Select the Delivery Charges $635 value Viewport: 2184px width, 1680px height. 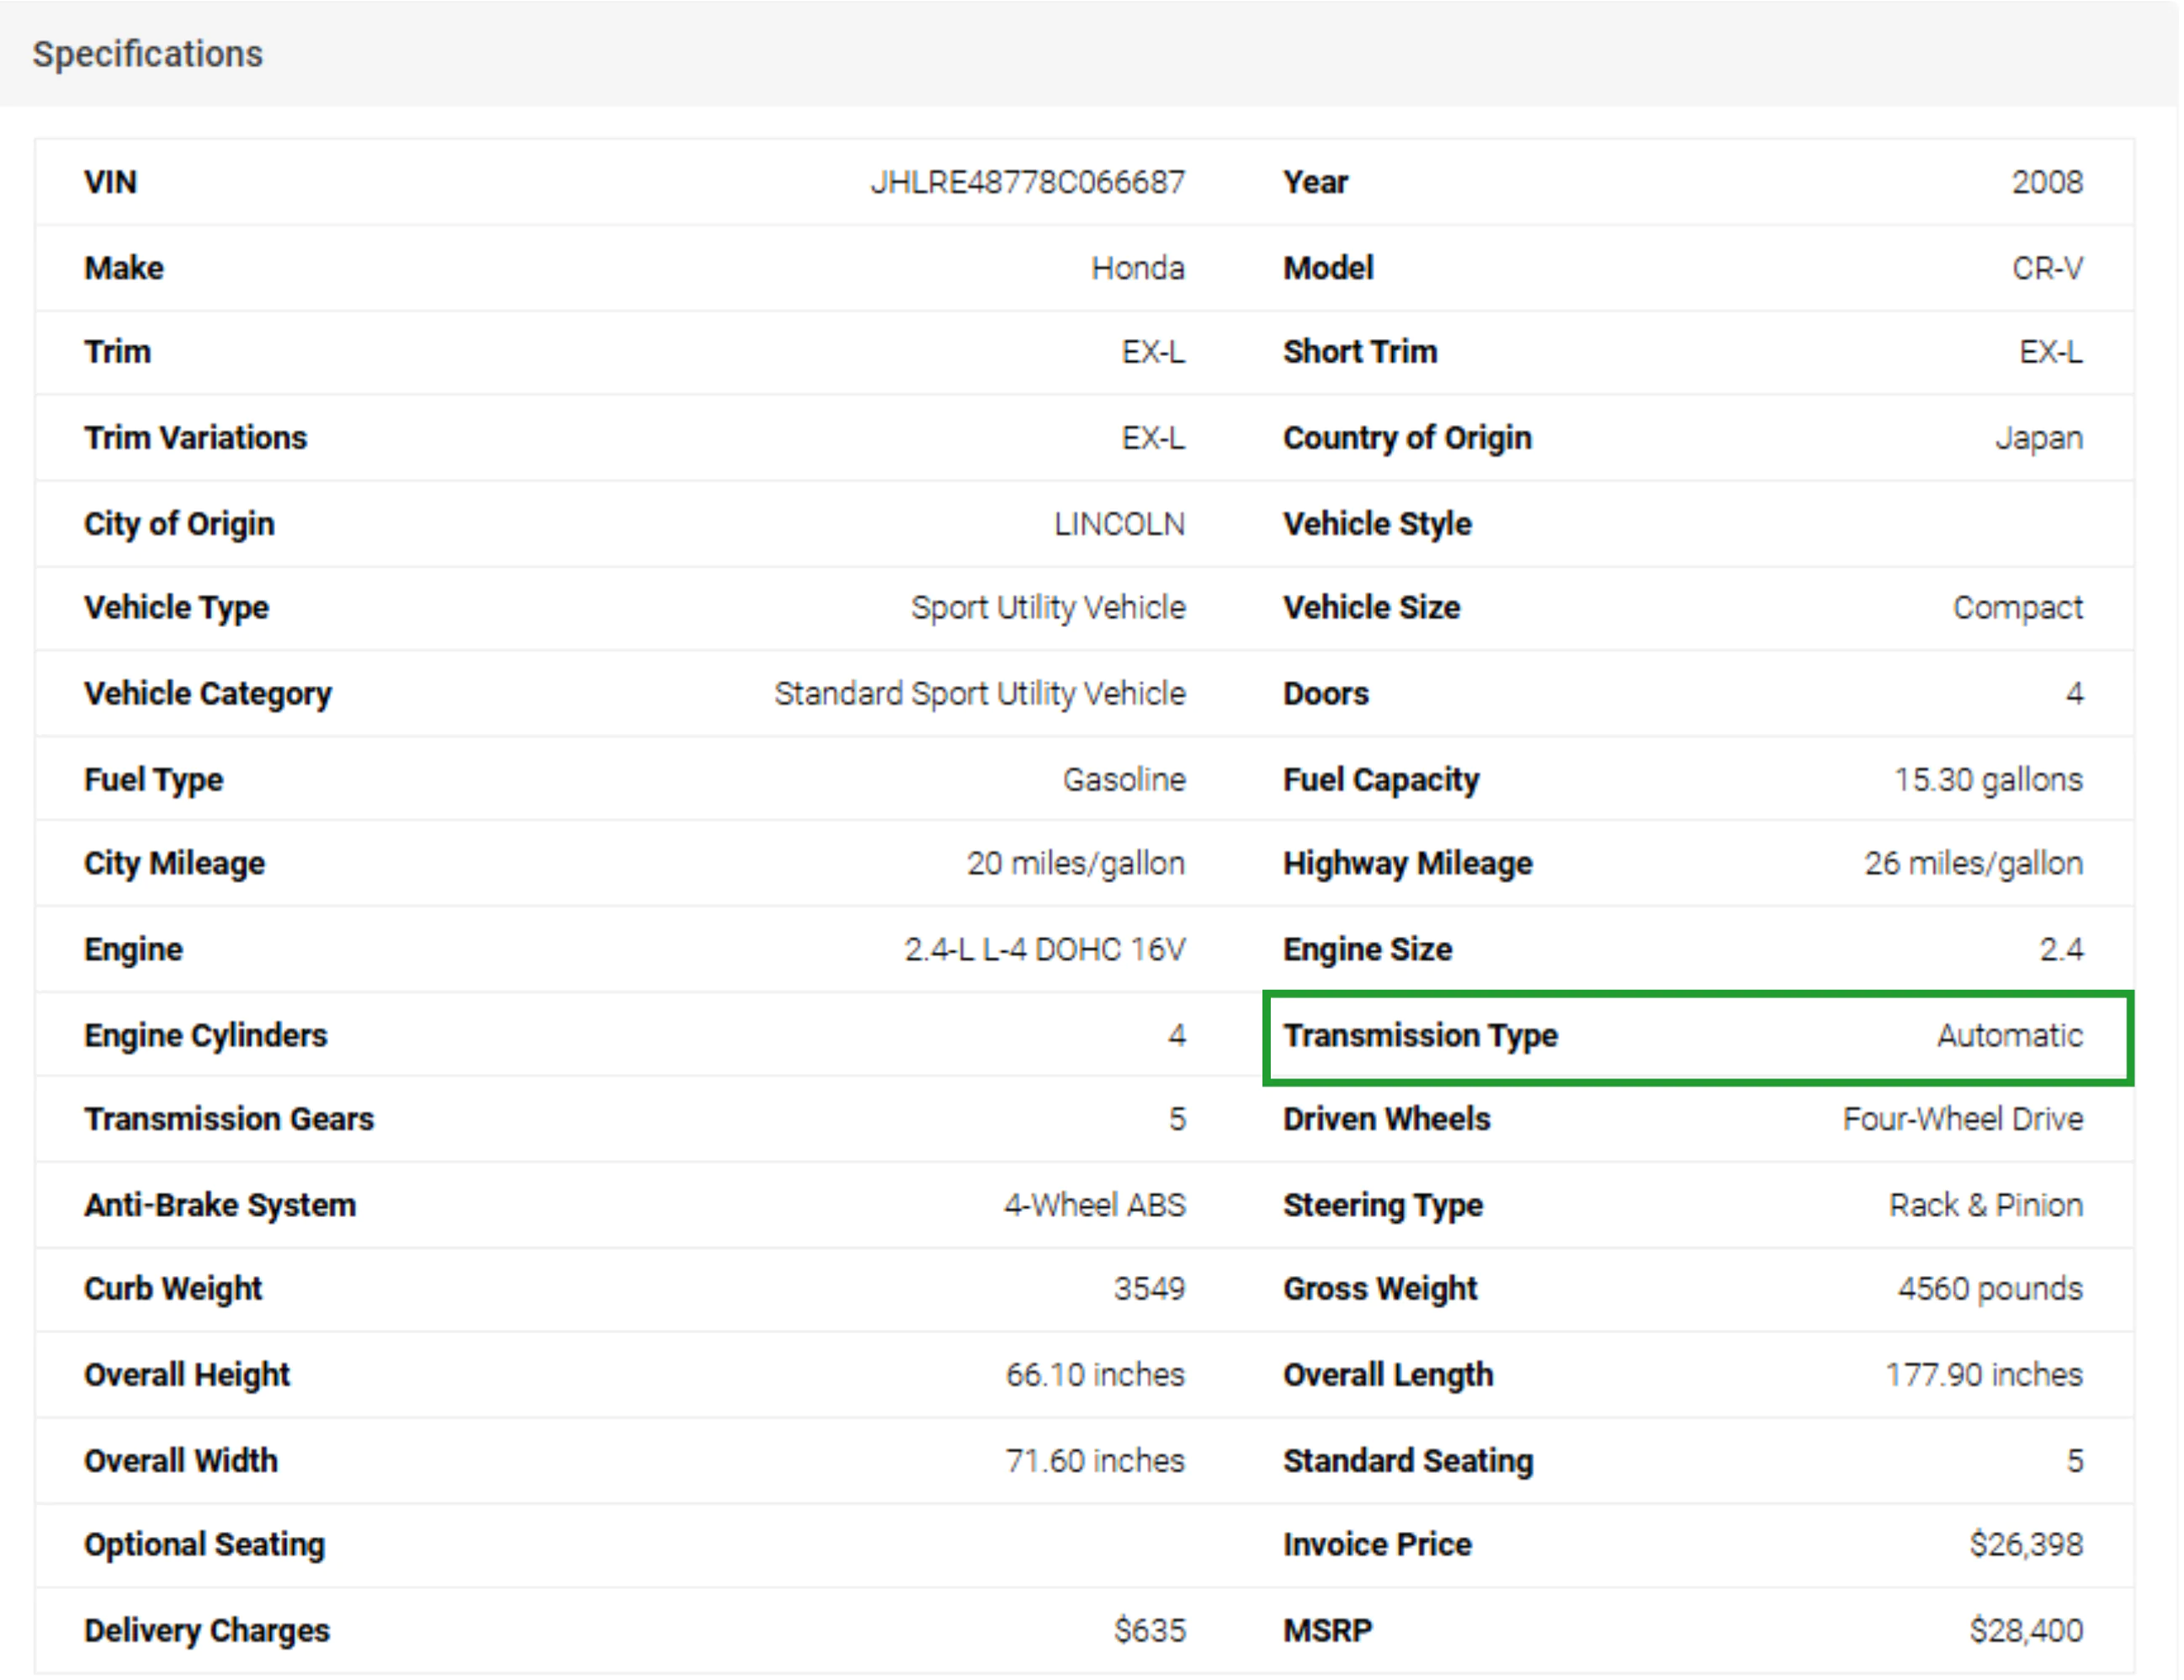1146,1629
